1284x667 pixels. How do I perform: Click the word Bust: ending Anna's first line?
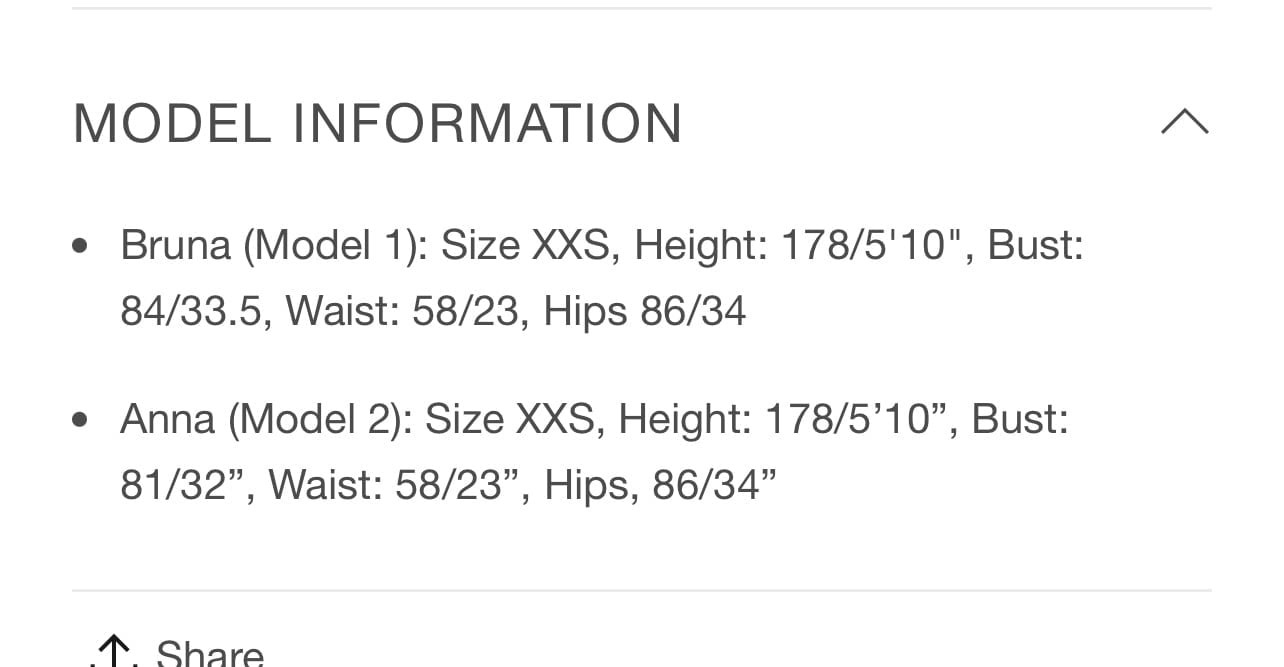(x=1020, y=419)
